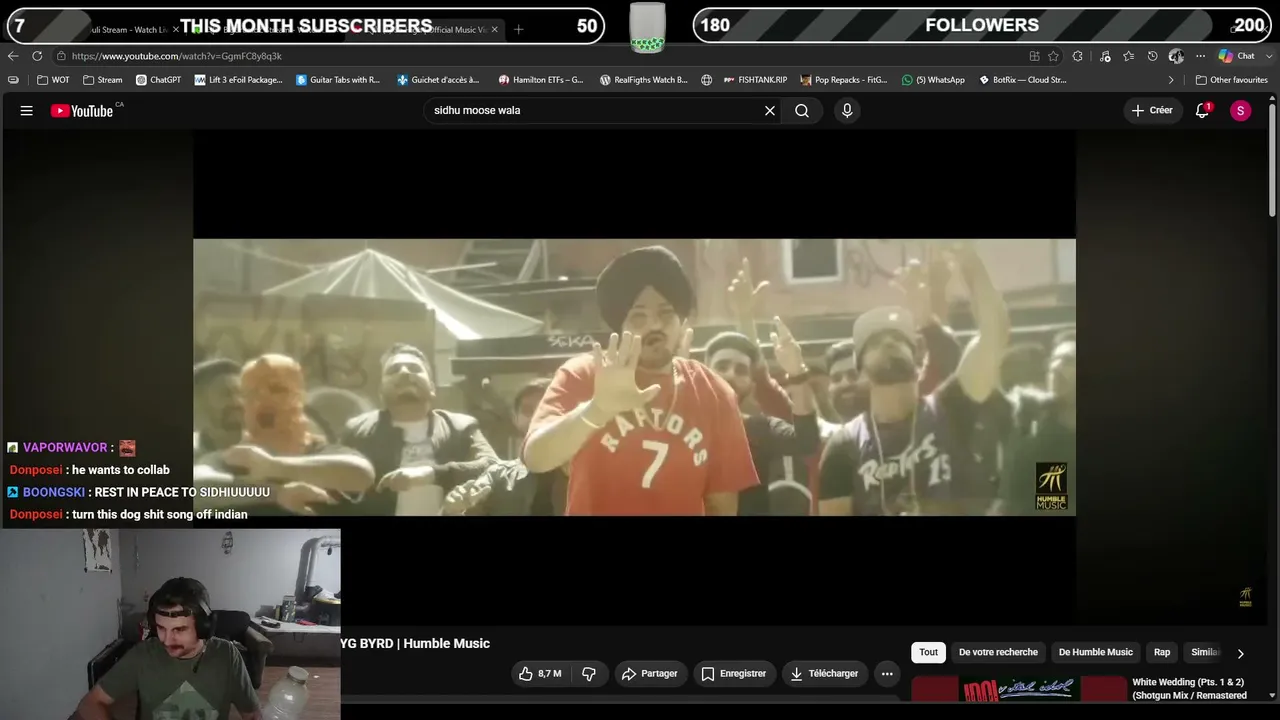Open YouTube notifications bell
1280x720 pixels.
[x=1203, y=111]
